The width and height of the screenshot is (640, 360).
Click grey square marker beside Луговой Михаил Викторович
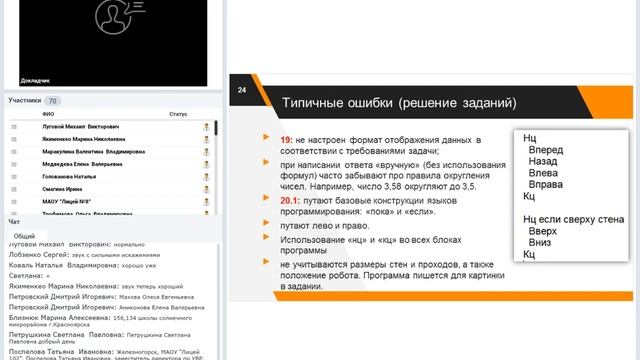click(14, 127)
